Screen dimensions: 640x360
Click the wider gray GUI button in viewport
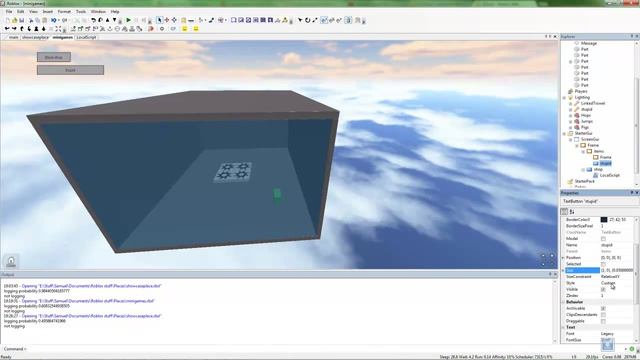tap(70, 70)
